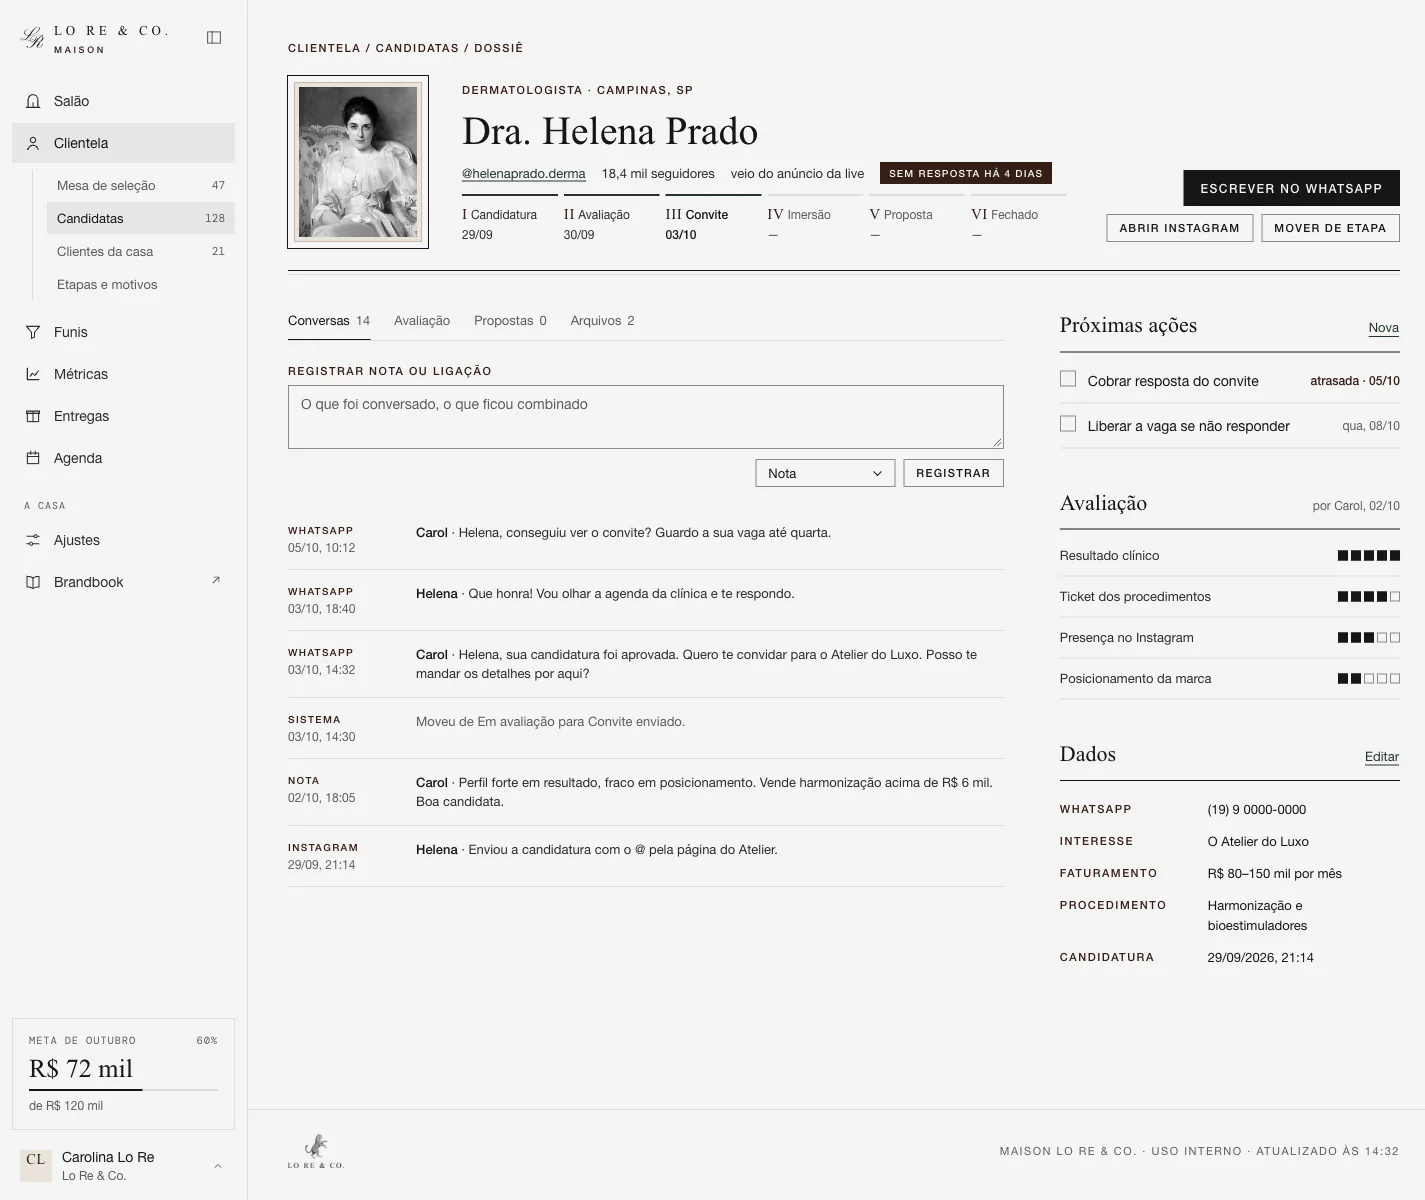Click Nova link in Próximas ações
1425x1200 pixels.
[x=1384, y=328]
